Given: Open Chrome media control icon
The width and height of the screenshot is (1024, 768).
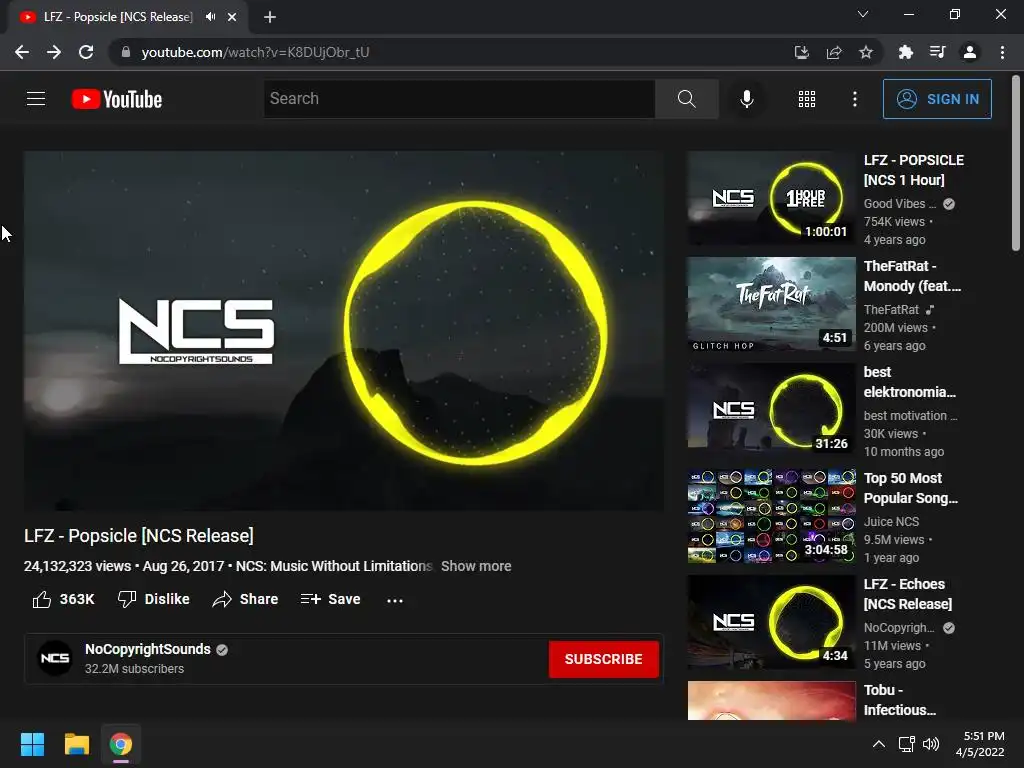Looking at the screenshot, I should pyautogui.click(x=937, y=52).
